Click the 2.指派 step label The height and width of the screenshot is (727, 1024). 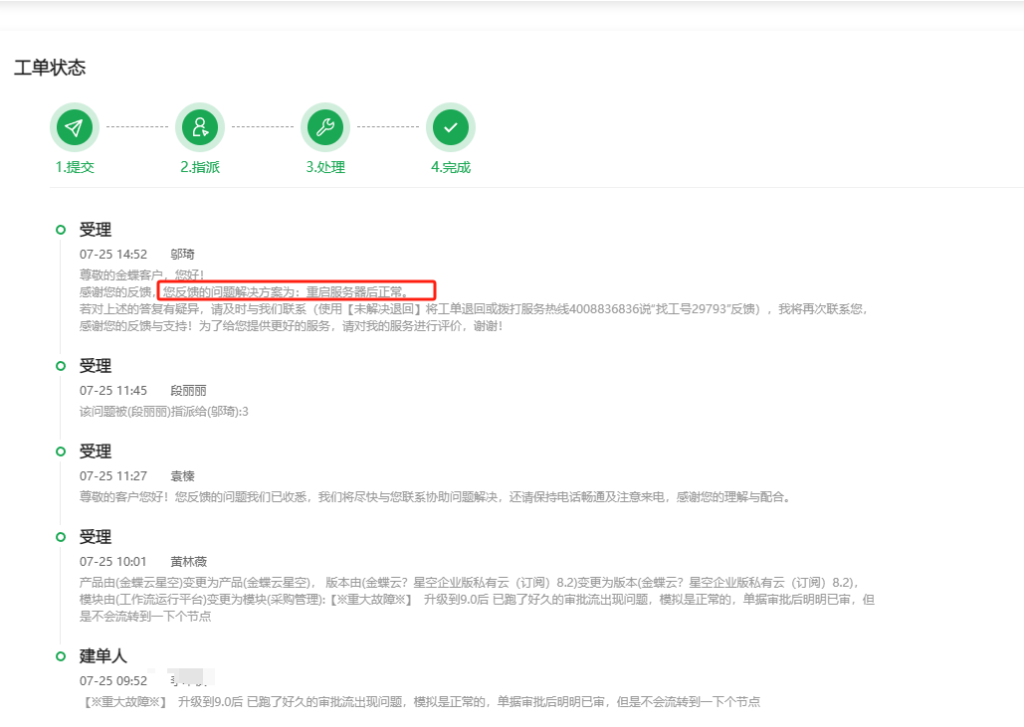click(x=199, y=167)
